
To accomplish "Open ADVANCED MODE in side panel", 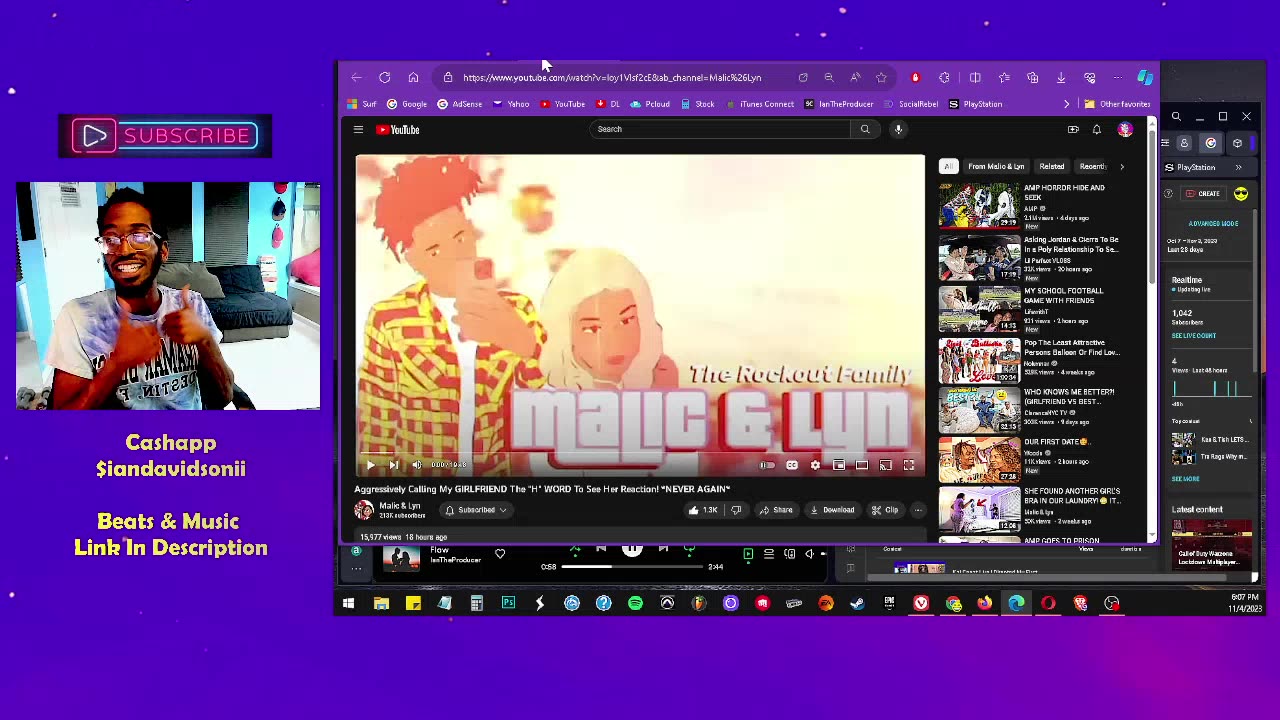I will [x=1213, y=224].
